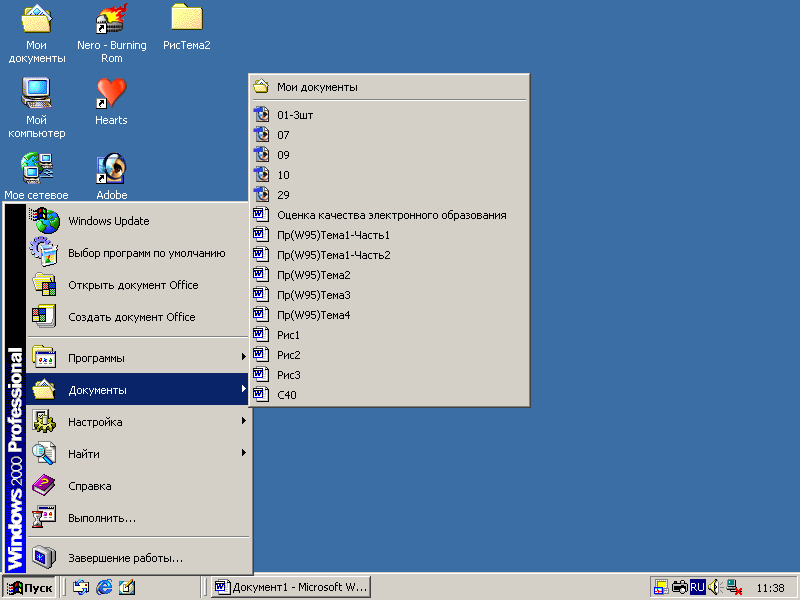Click the Windows Update globe icon
Screen dimensions: 800x600
[x=45, y=221]
